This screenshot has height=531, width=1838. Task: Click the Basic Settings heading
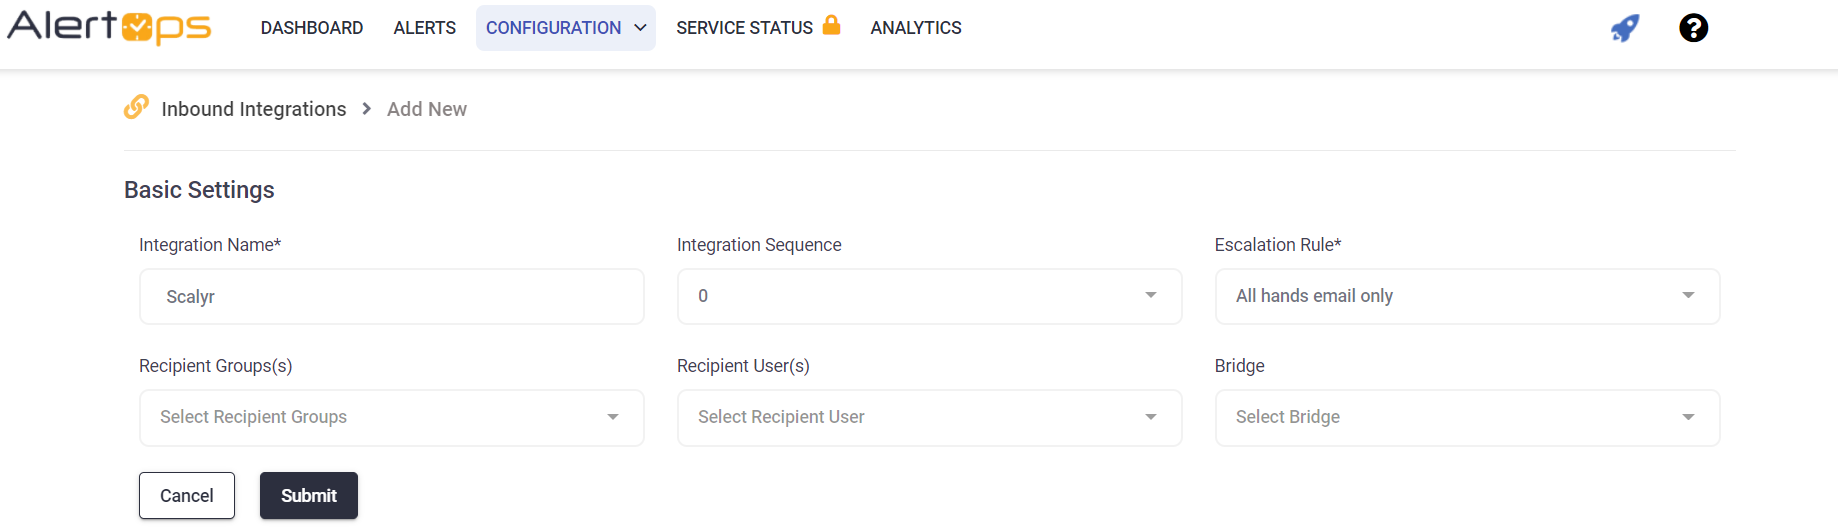pos(199,190)
